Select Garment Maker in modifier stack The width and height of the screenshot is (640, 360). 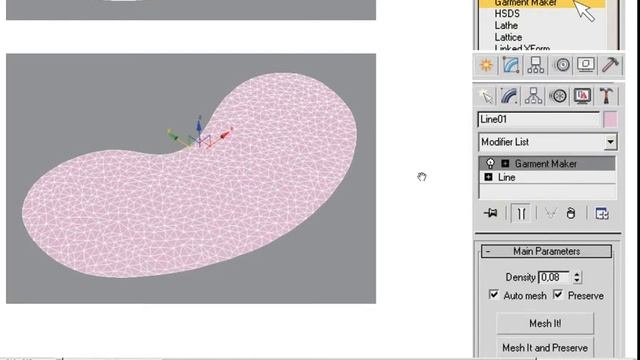(547, 164)
